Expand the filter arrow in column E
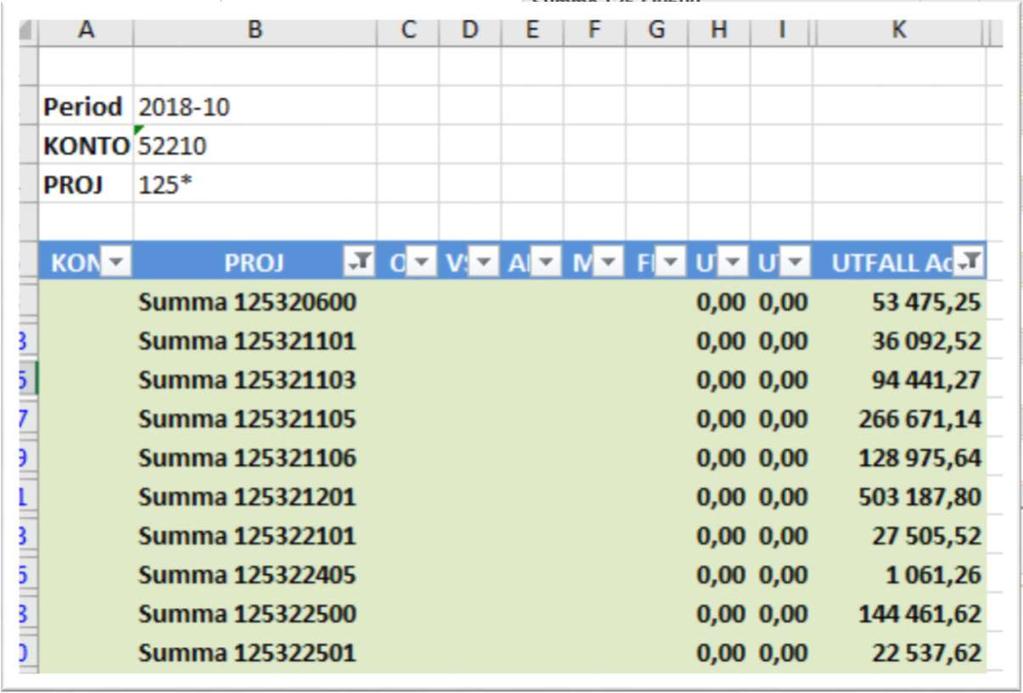 548,263
